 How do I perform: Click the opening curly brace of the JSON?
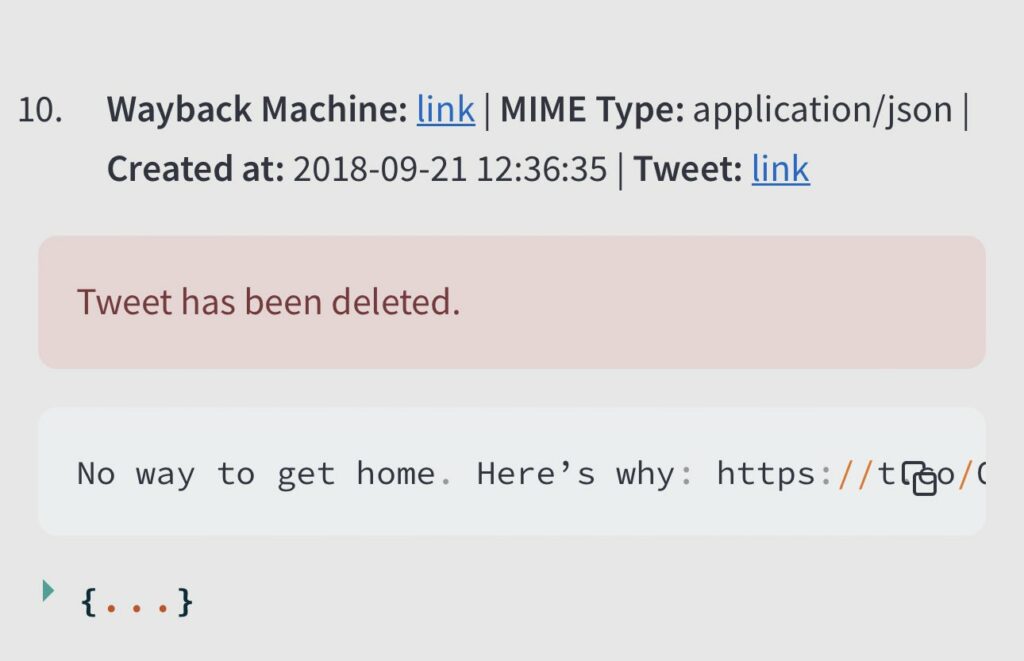click(x=89, y=602)
